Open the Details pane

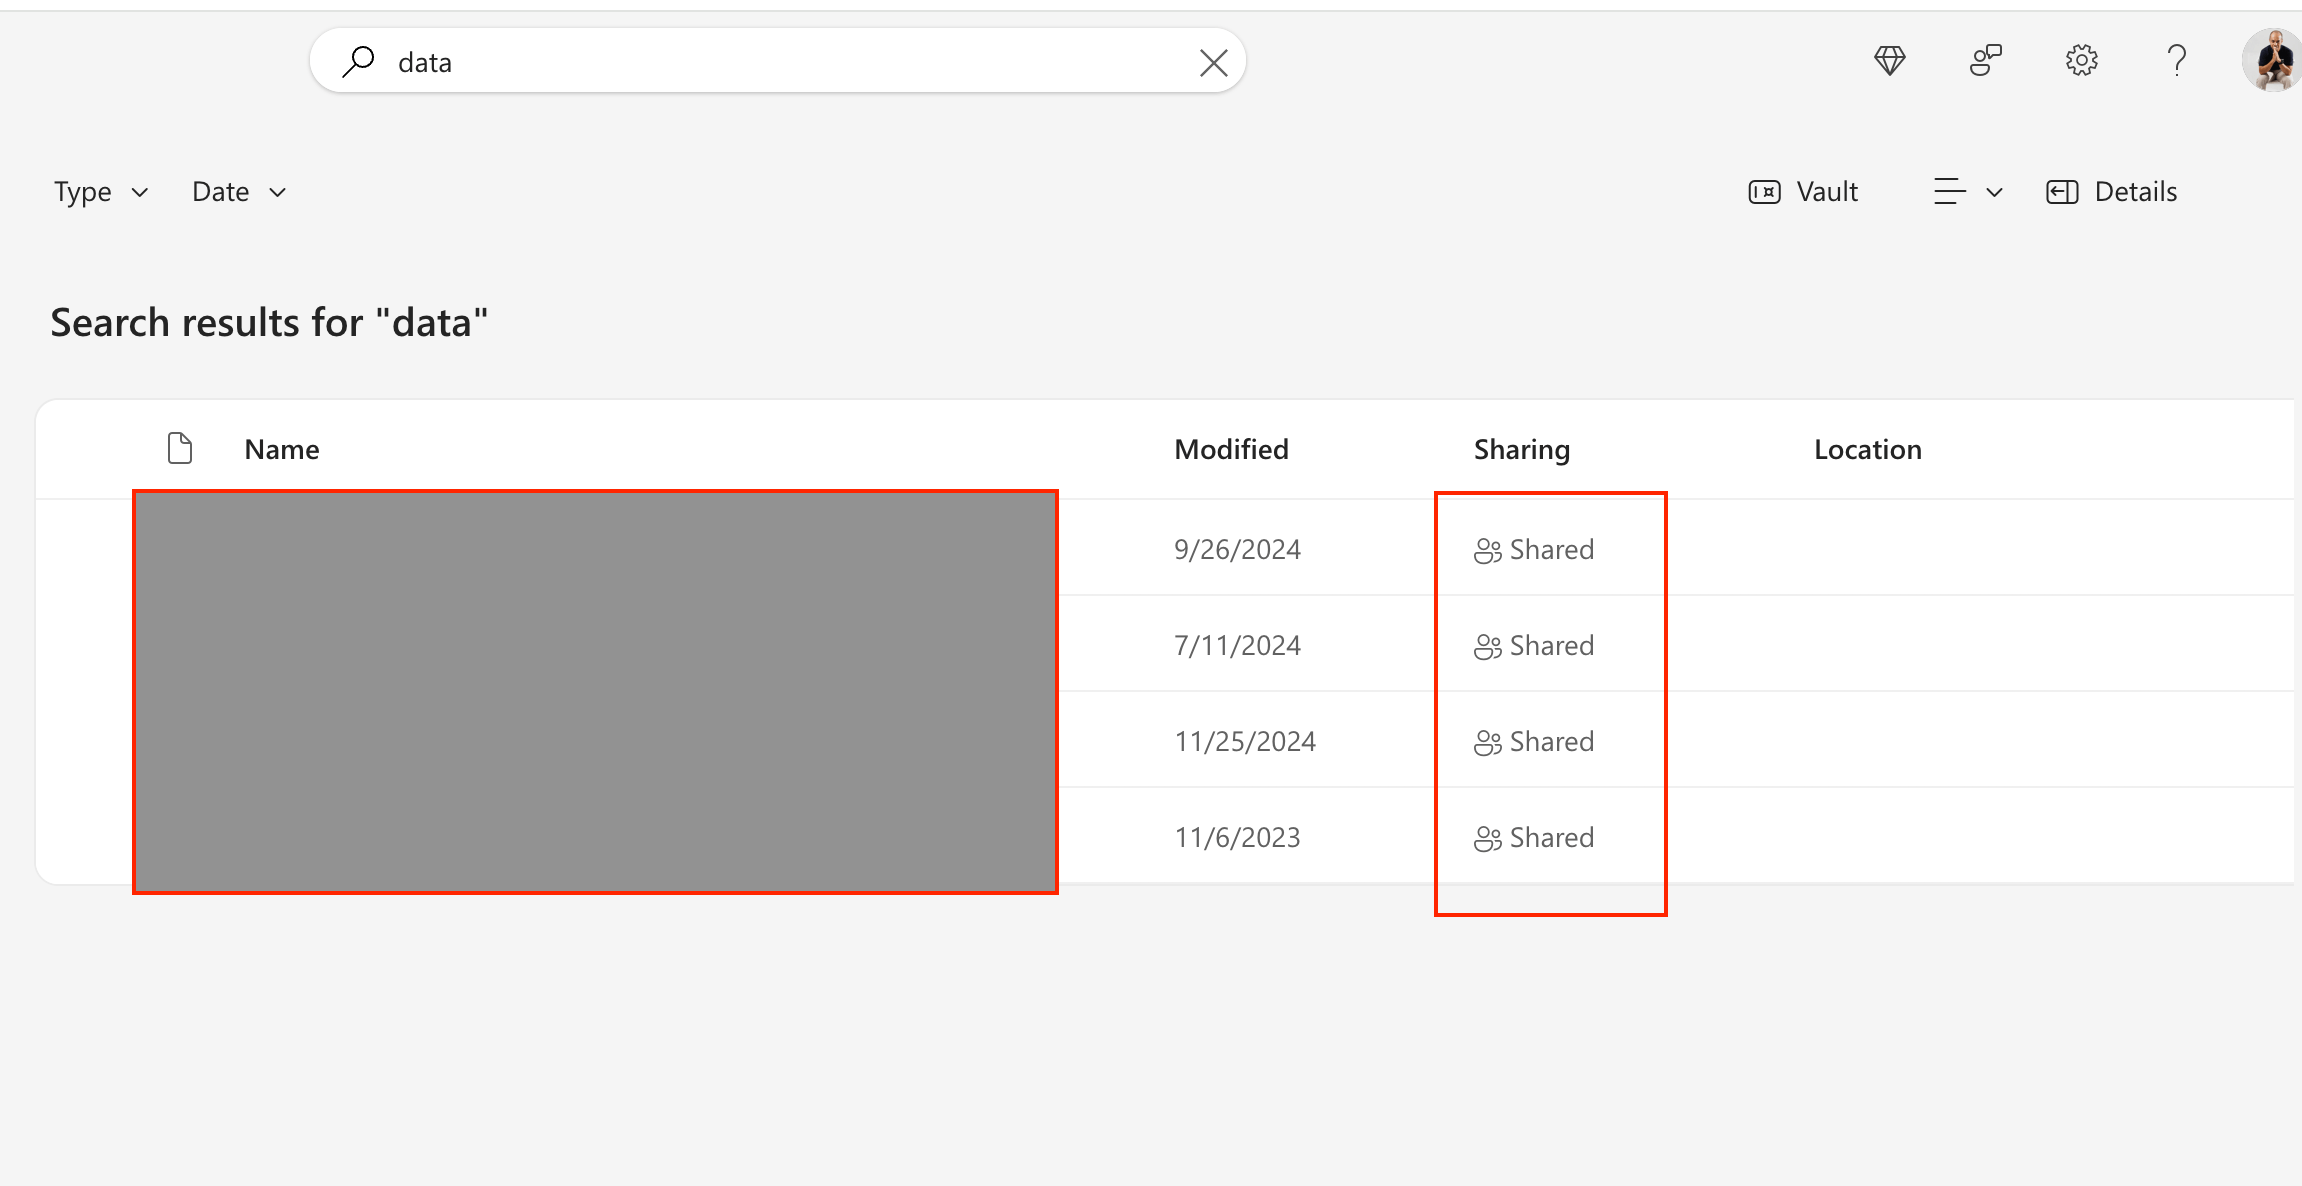(x=2112, y=192)
